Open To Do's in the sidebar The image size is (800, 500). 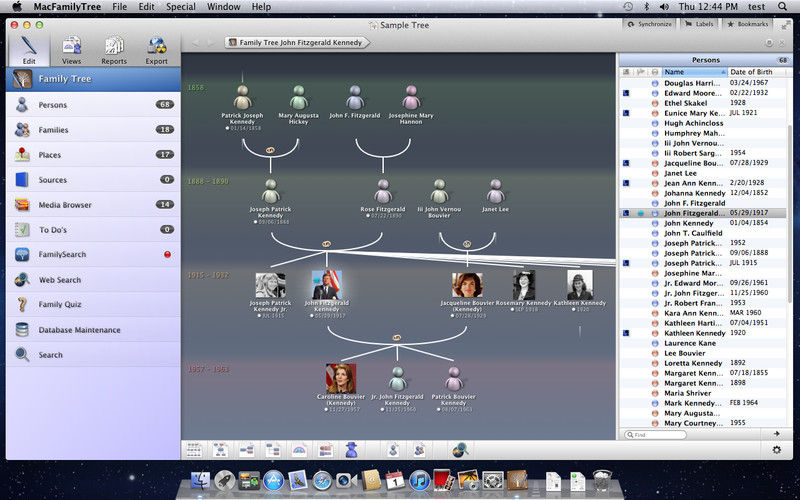[x=93, y=230]
